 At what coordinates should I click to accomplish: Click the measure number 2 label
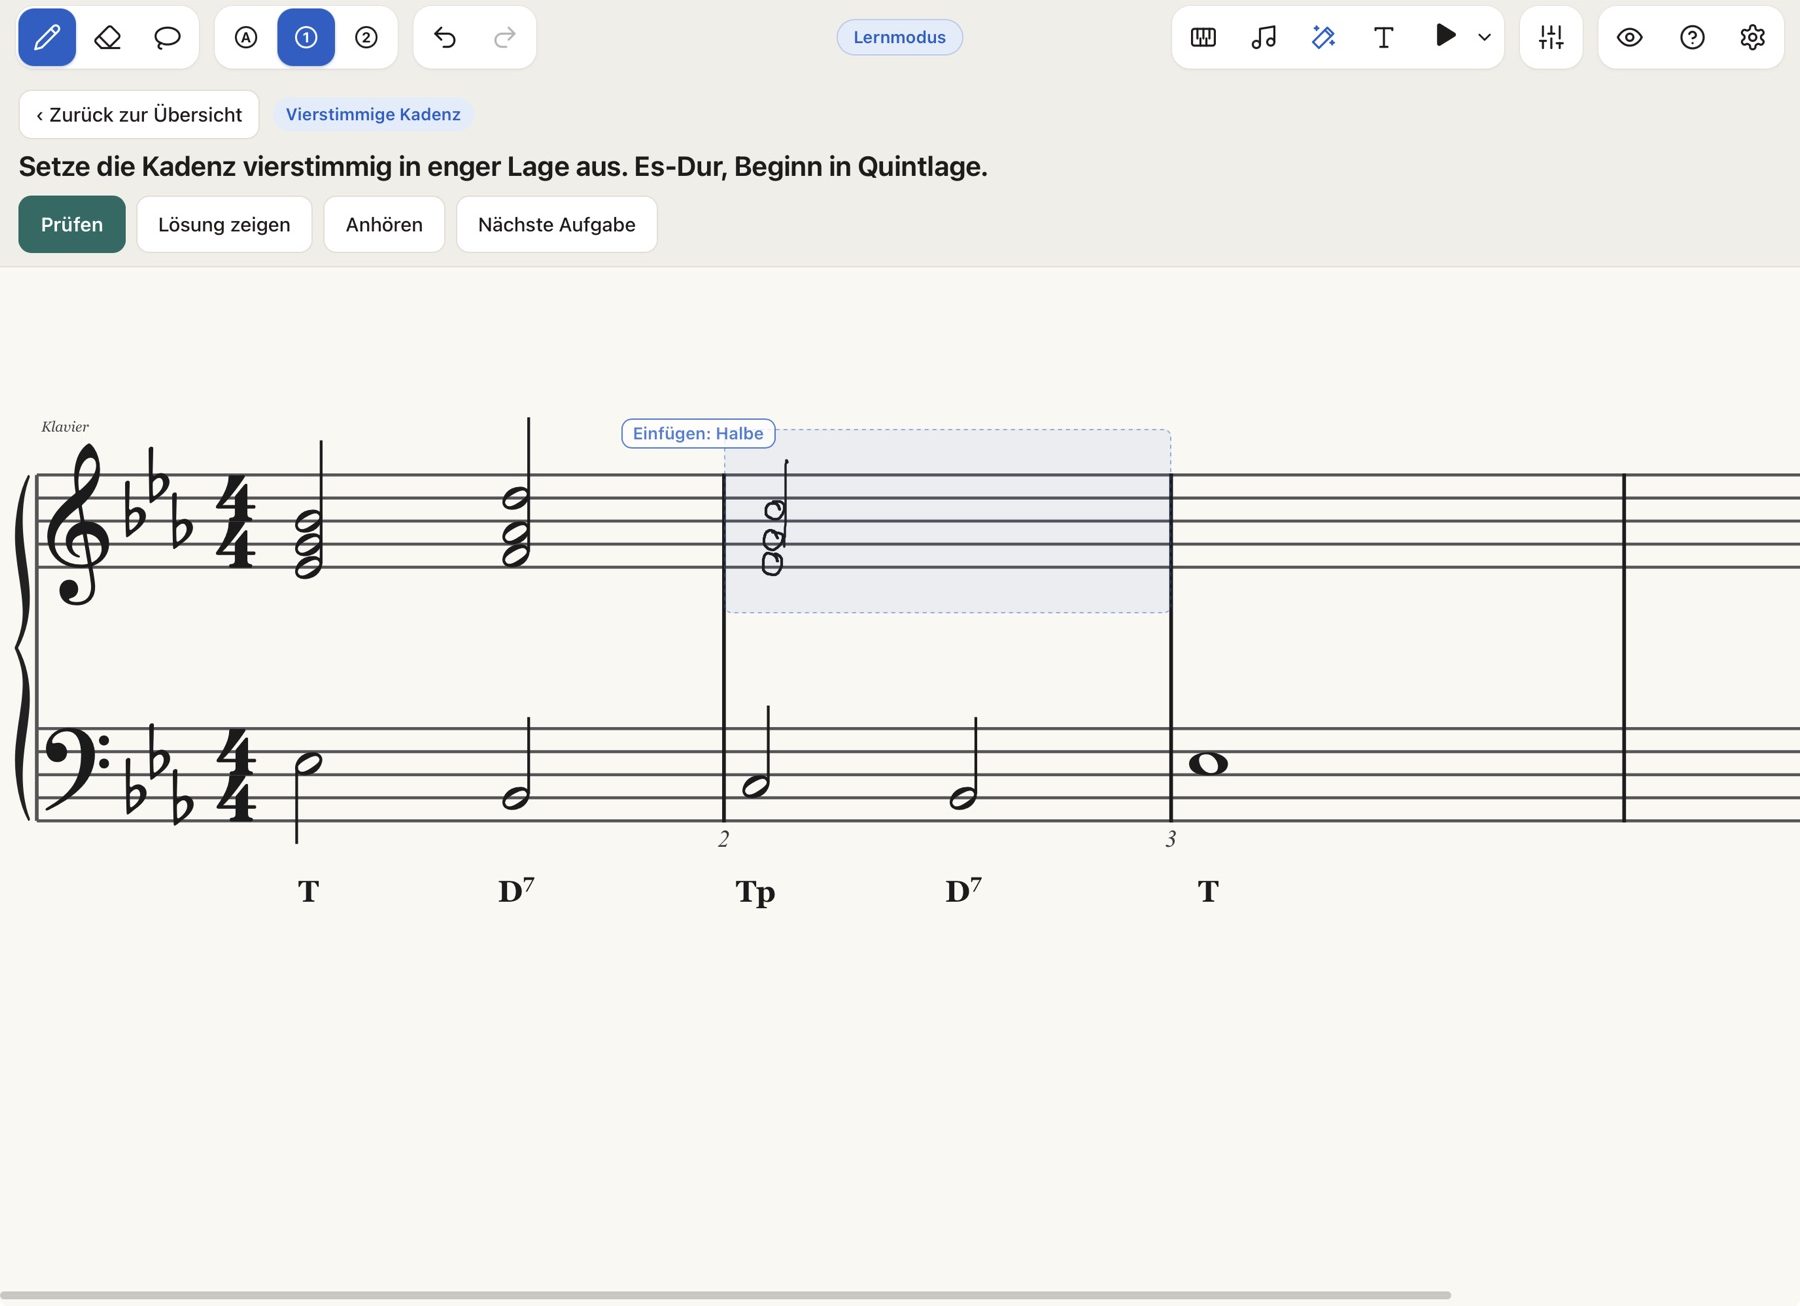[x=723, y=840]
